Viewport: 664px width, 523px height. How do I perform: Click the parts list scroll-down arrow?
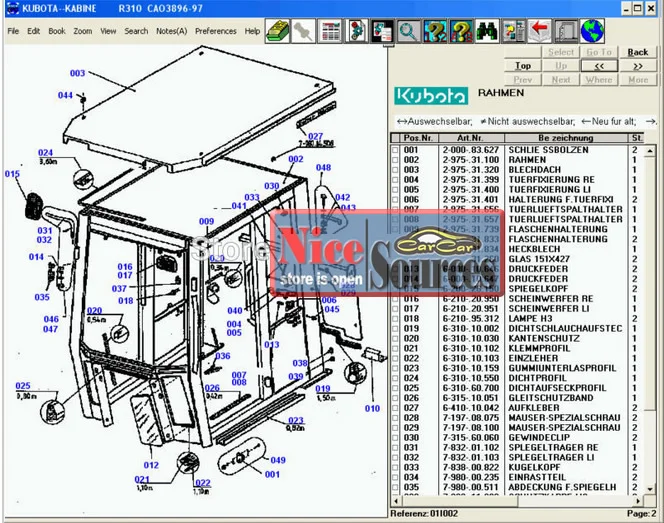(650, 489)
